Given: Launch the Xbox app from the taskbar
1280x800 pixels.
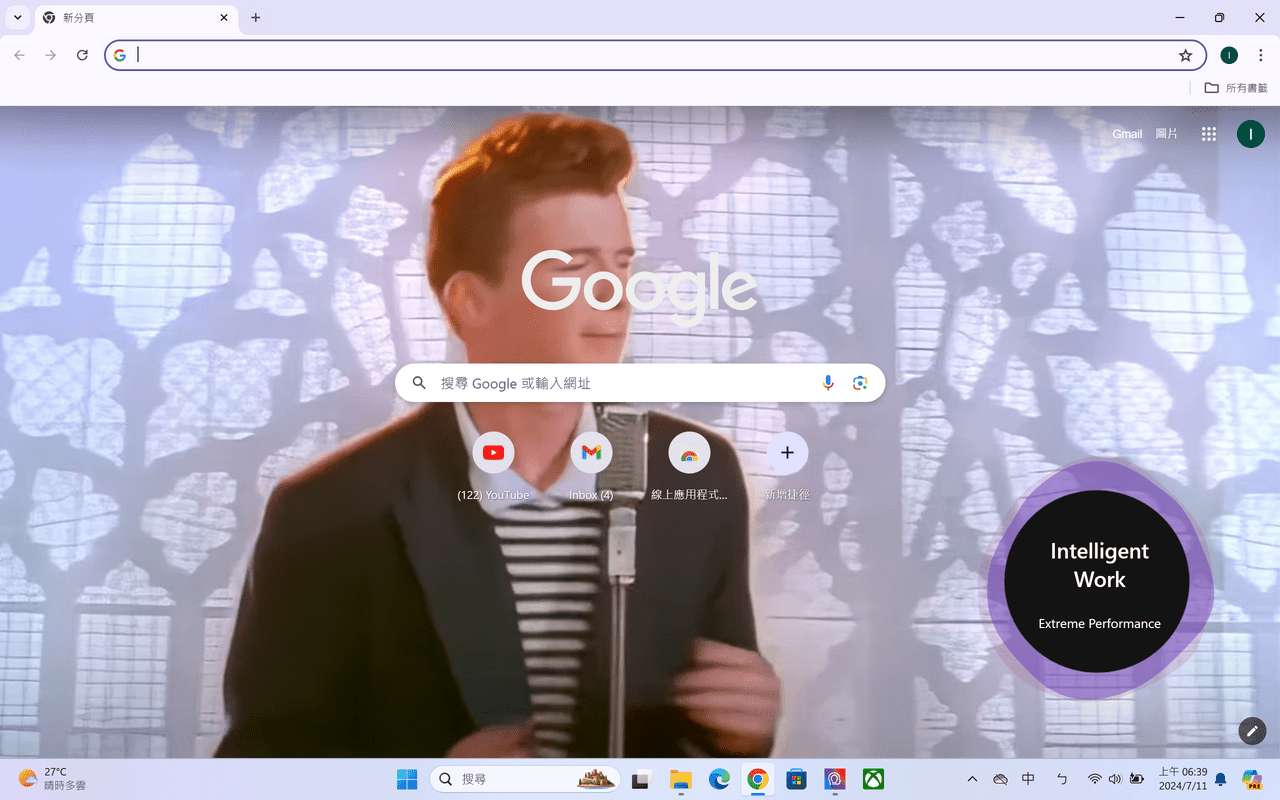Looking at the screenshot, I should click(873, 779).
